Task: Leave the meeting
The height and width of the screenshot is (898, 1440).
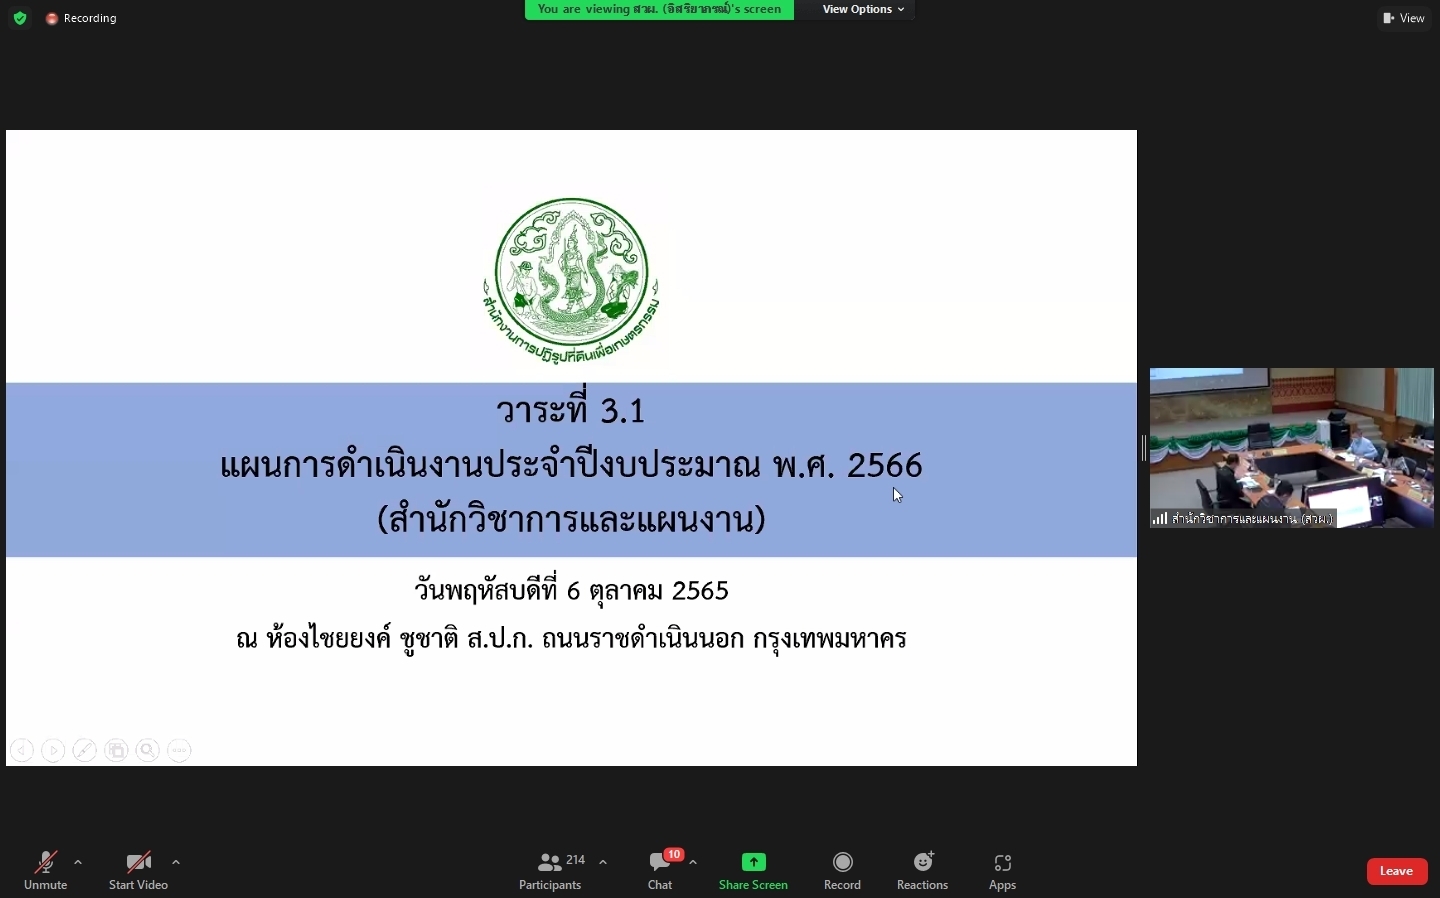Action: (x=1397, y=871)
